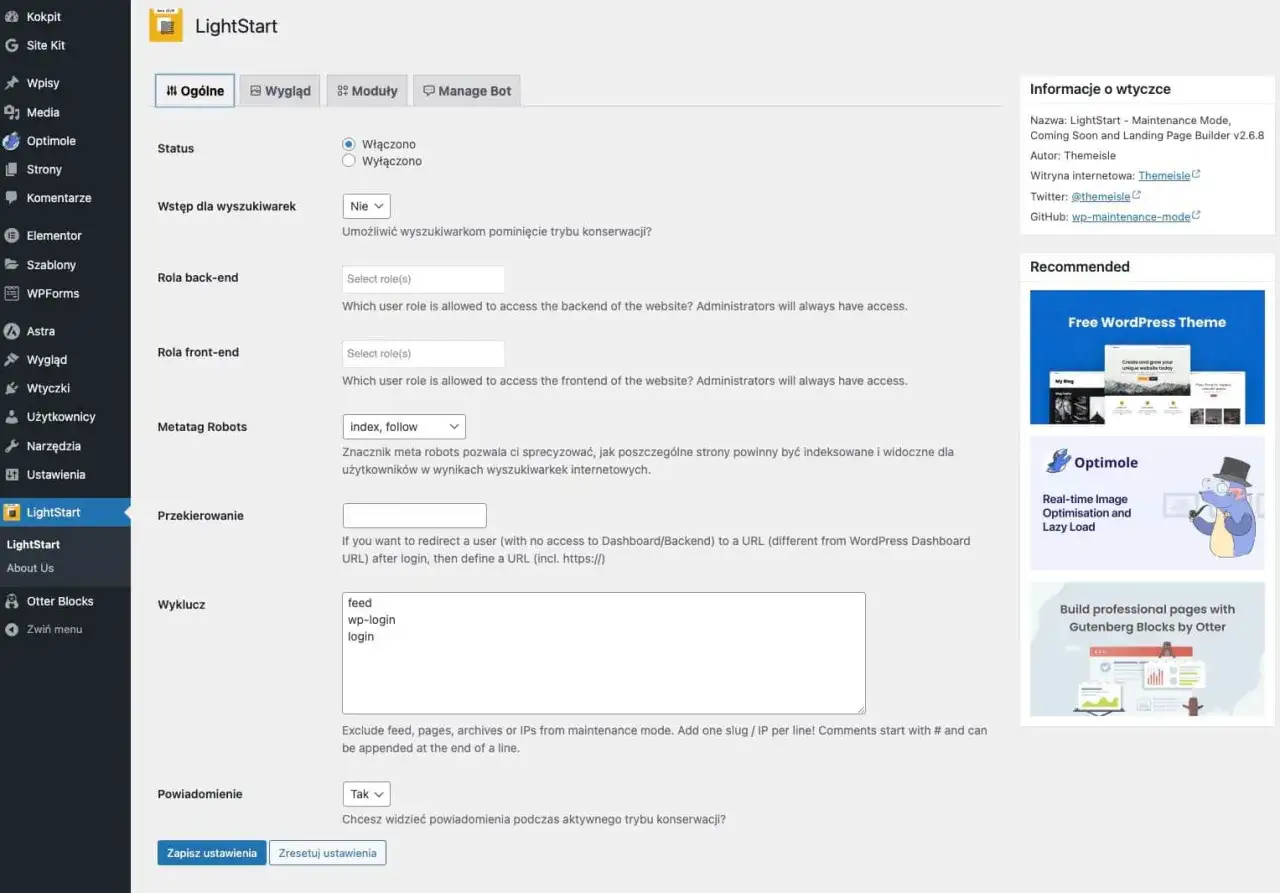The height and width of the screenshot is (893, 1280).
Task: Switch to the Ogólne tab
Action: point(195,91)
